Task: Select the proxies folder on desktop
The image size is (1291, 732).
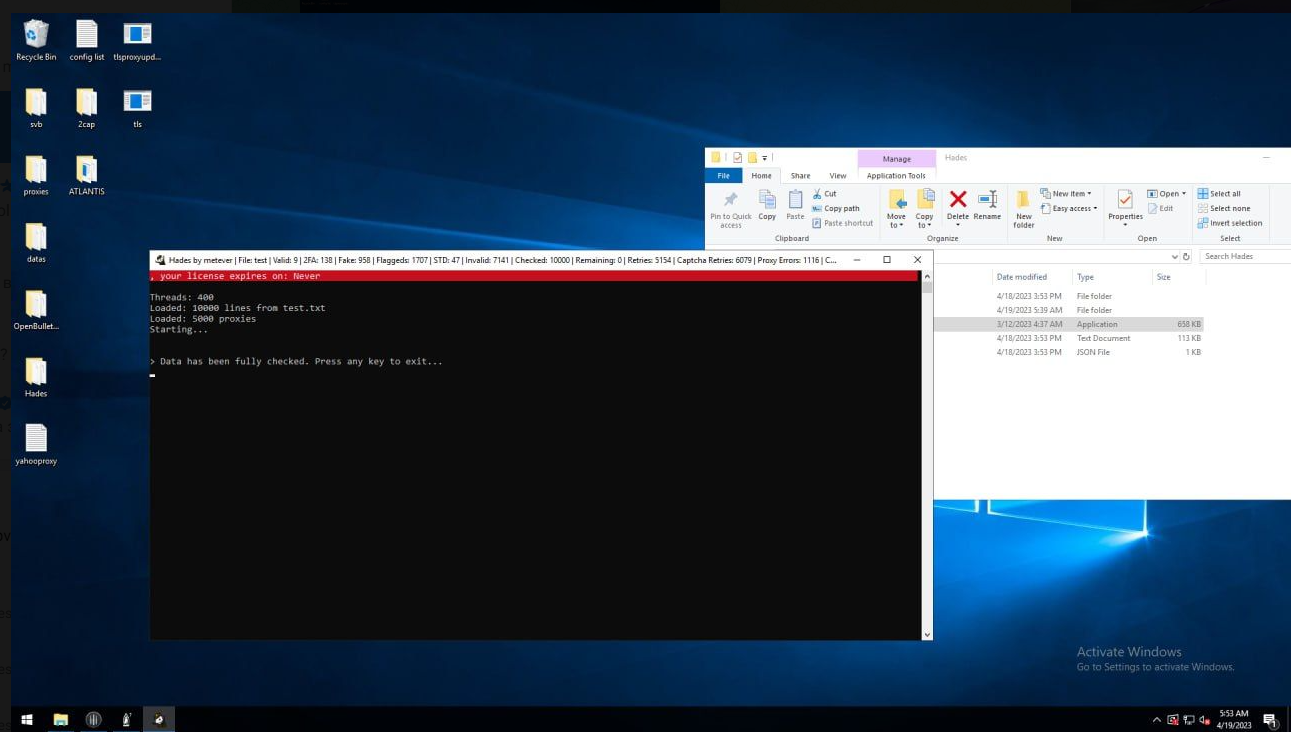Action: click(36, 175)
